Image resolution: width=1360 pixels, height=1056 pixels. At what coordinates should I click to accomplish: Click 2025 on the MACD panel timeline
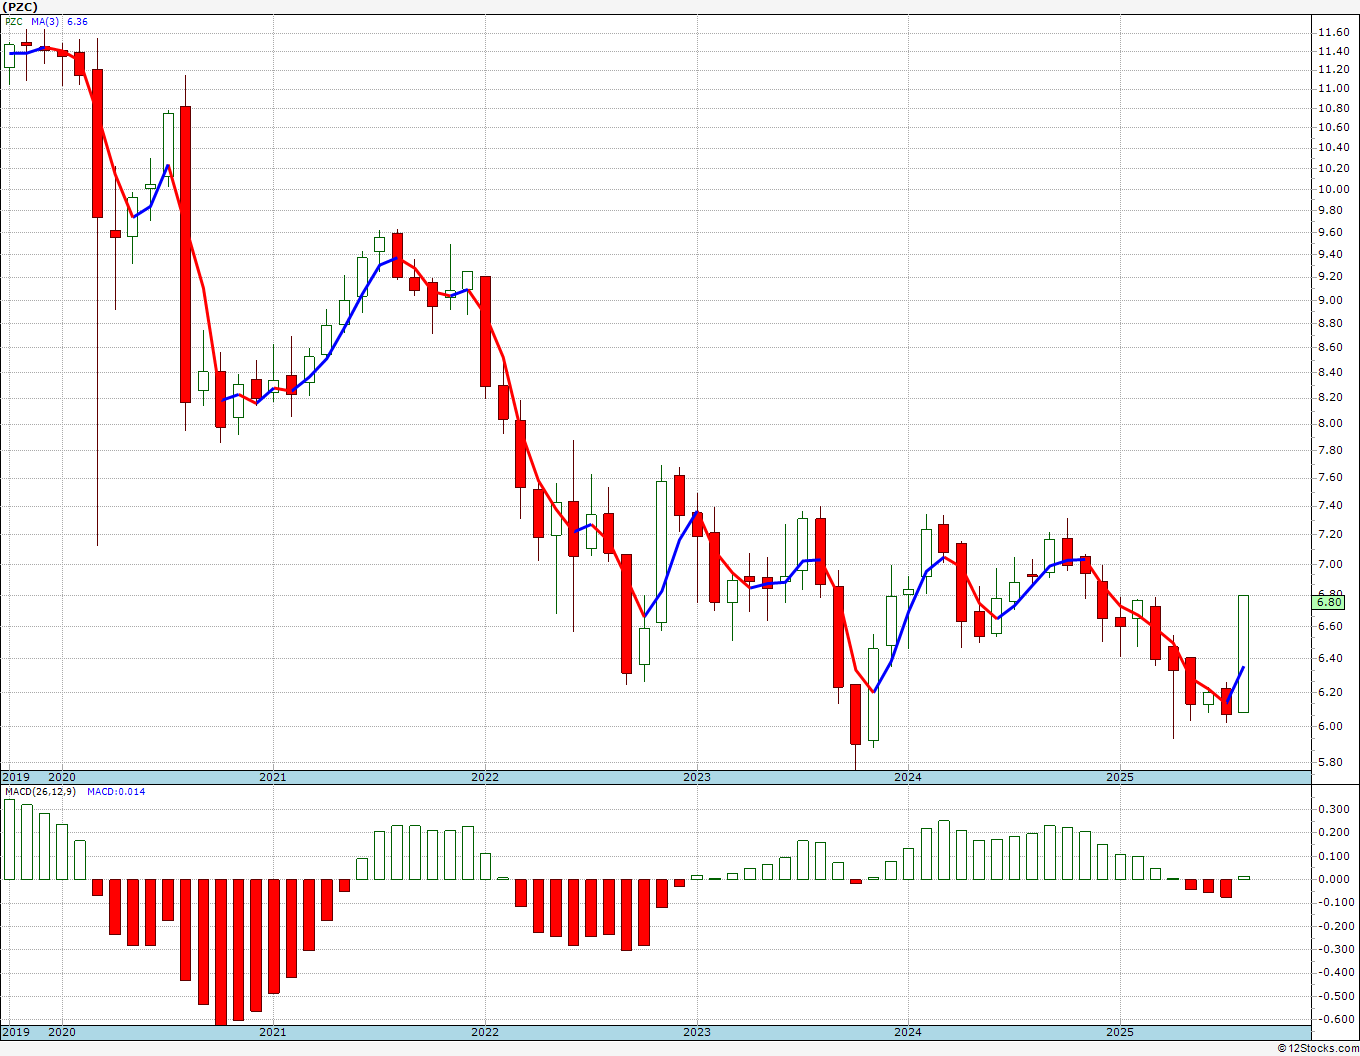pyautogui.click(x=1120, y=1033)
